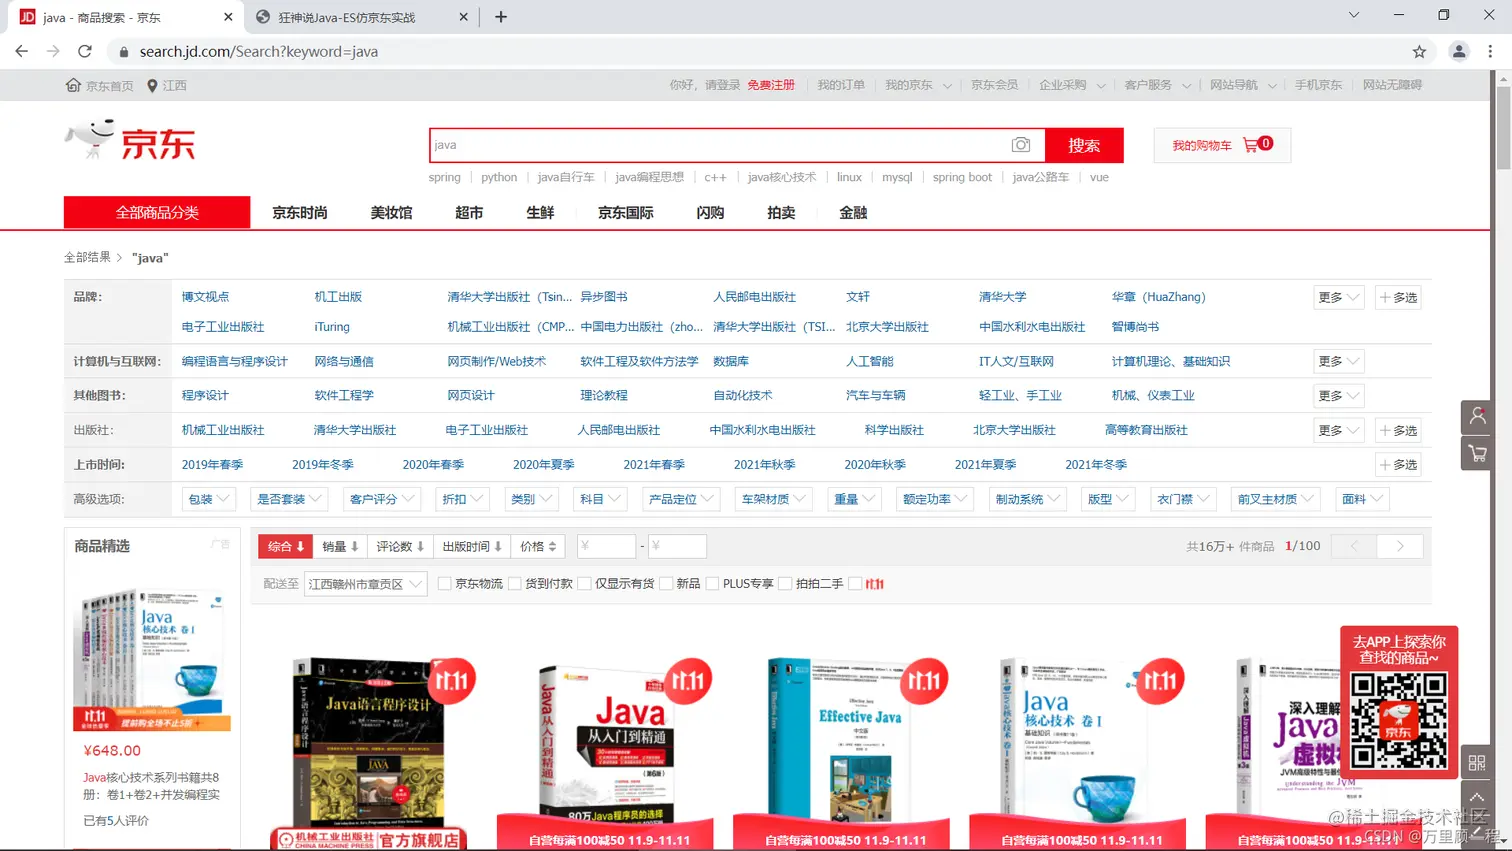Close the 狂神说Java tab
This screenshot has width=1512, height=851.
[x=463, y=17]
